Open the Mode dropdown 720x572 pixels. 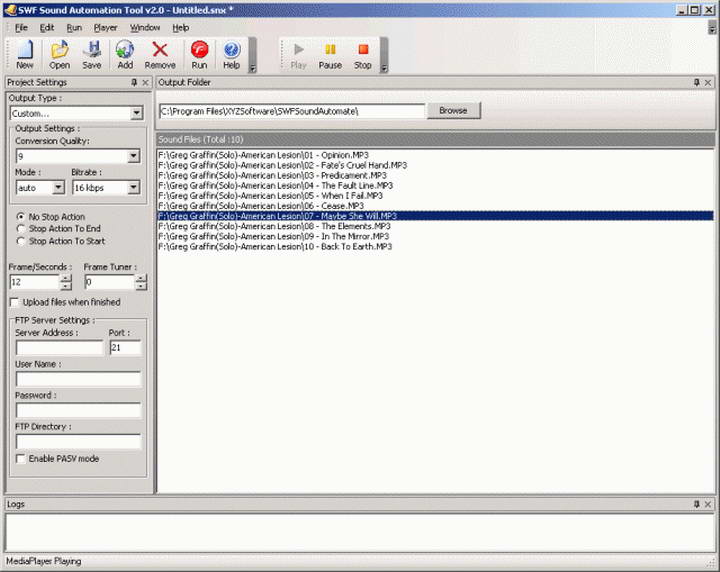(x=58, y=187)
